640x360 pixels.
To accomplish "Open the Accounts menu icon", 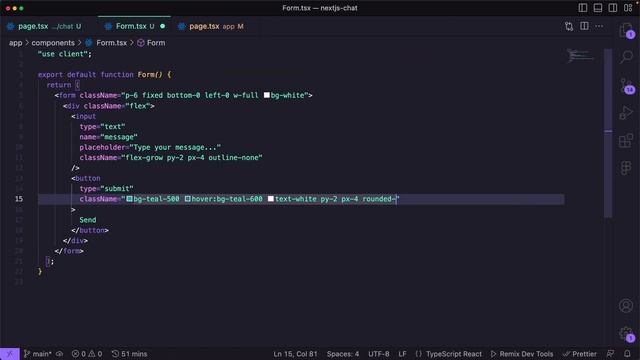I will click(626, 306).
